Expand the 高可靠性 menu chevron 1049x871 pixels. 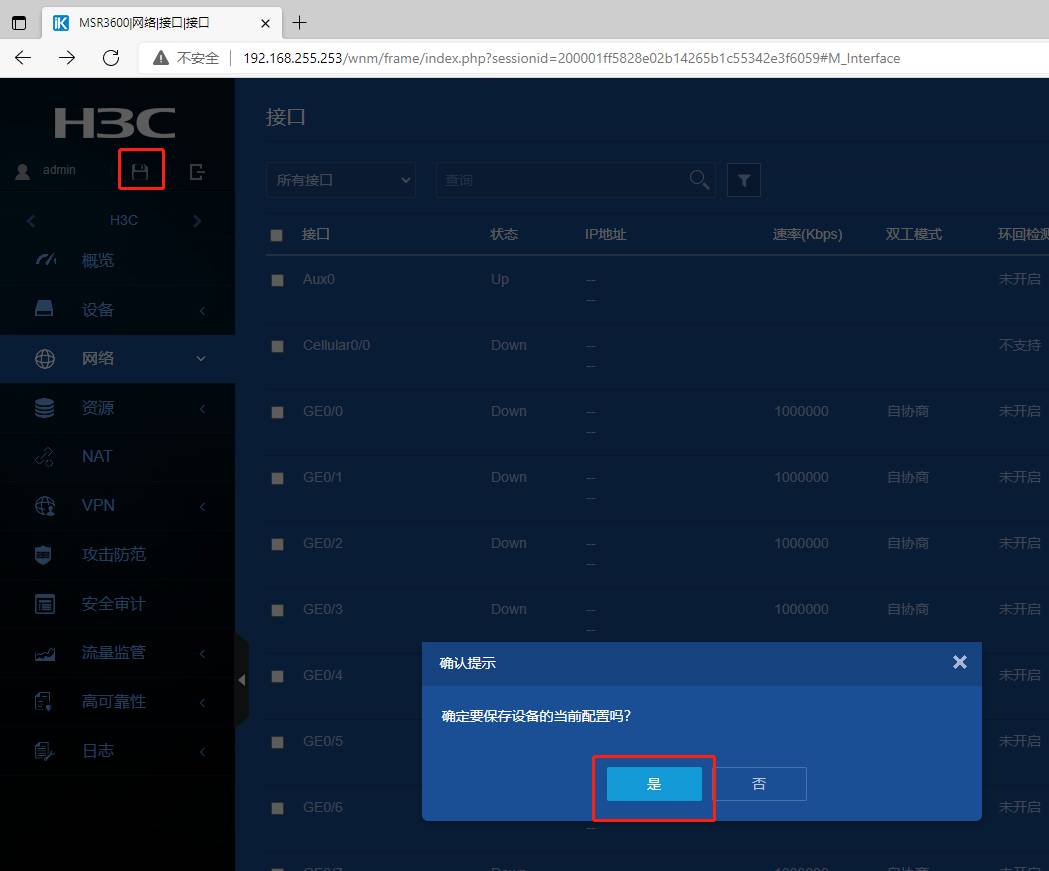point(202,702)
